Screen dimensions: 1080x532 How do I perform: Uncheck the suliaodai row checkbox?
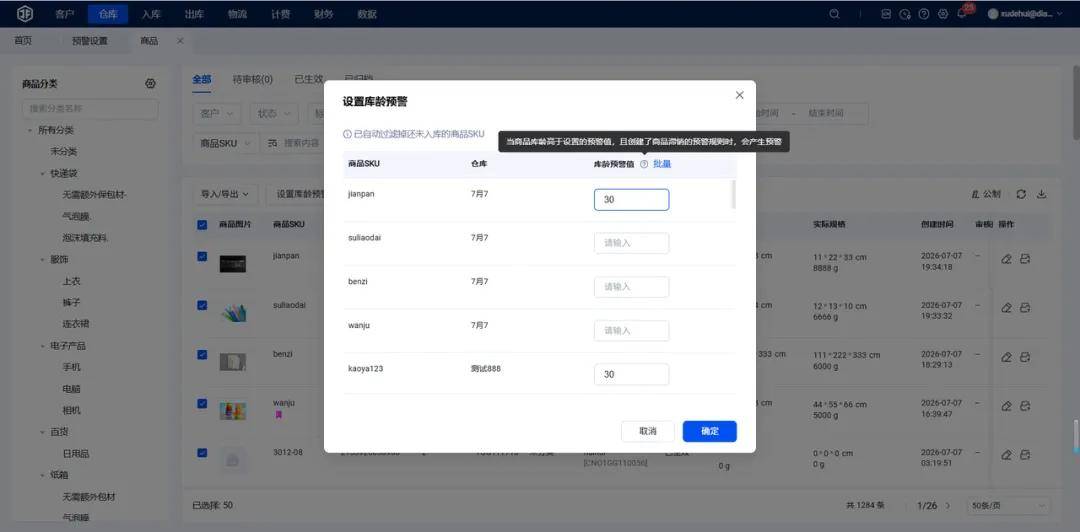point(202,305)
